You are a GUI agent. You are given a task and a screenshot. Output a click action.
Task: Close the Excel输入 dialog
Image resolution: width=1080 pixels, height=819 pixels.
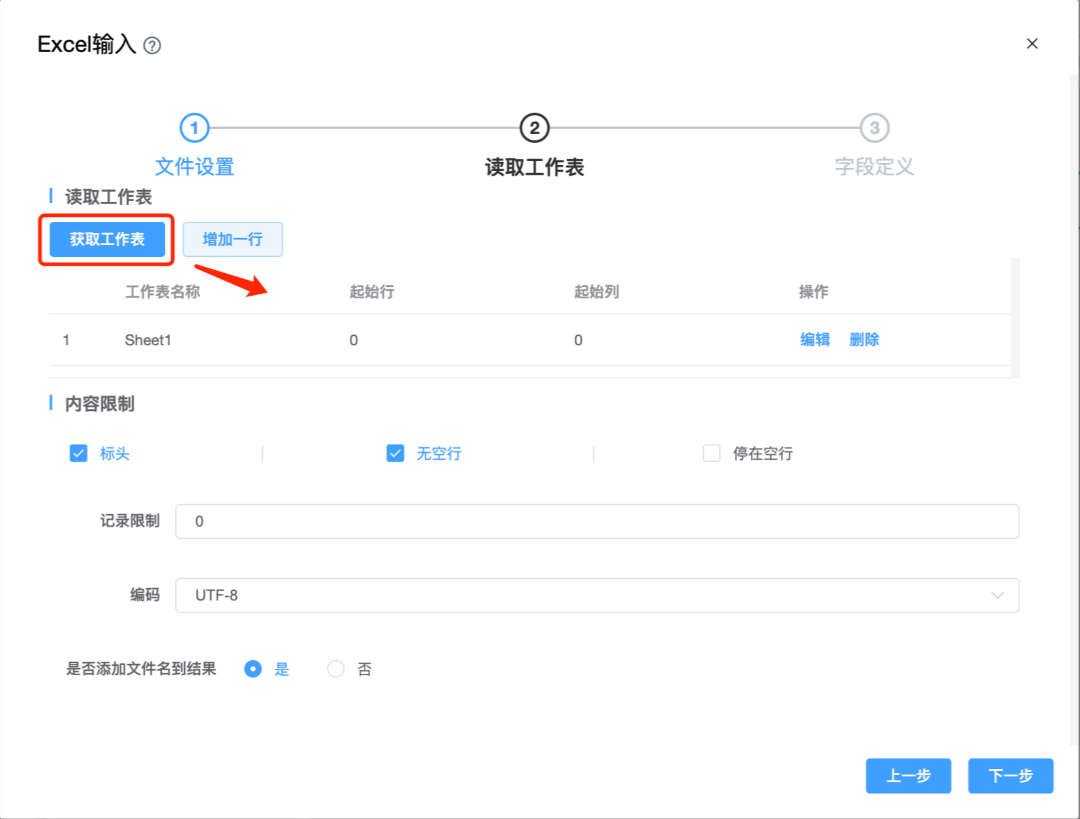[x=1032, y=44]
